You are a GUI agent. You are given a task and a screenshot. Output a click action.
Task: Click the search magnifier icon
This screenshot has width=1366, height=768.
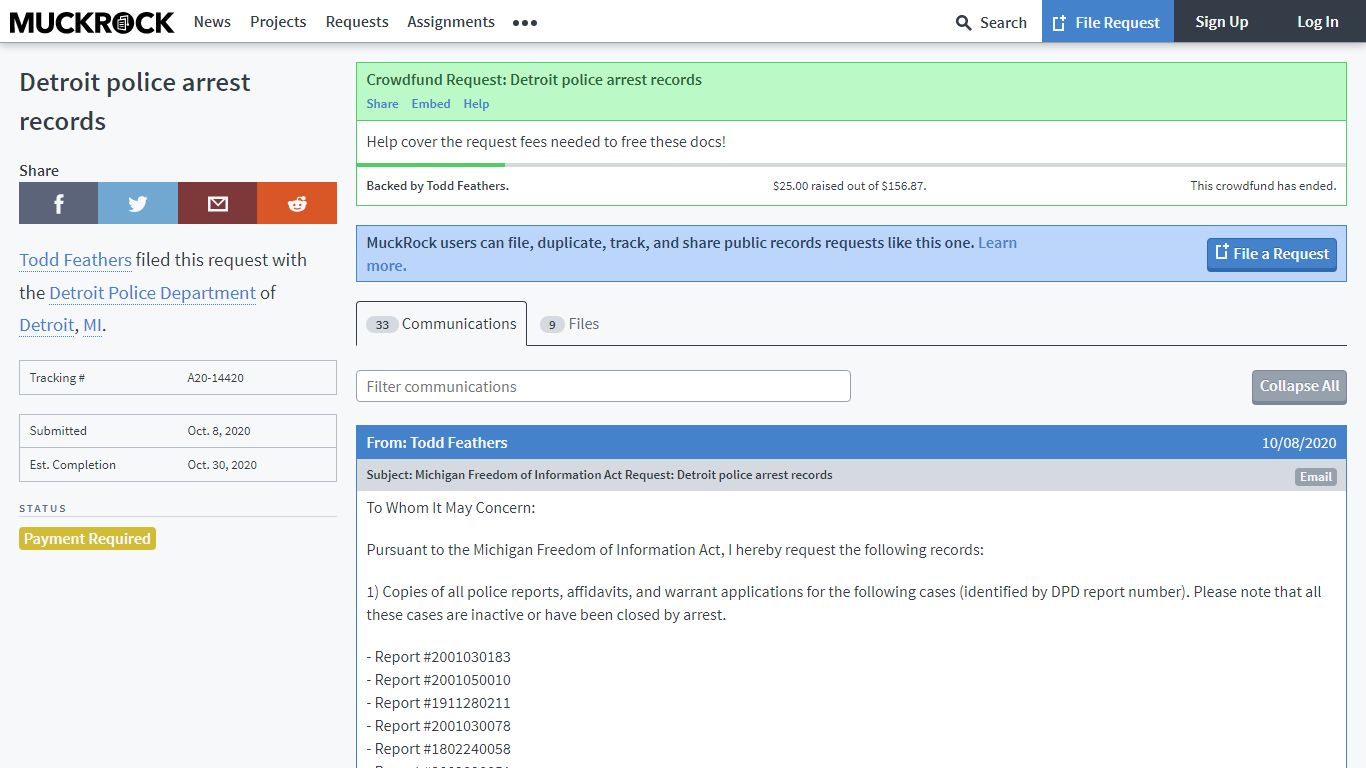pos(964,22)
